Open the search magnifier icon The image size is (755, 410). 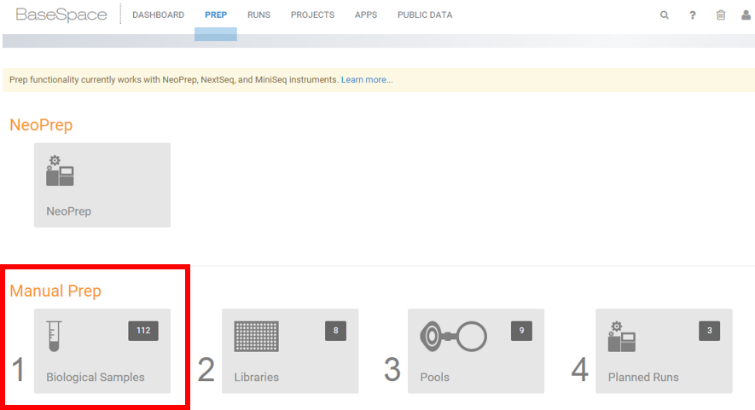(665, 15)
